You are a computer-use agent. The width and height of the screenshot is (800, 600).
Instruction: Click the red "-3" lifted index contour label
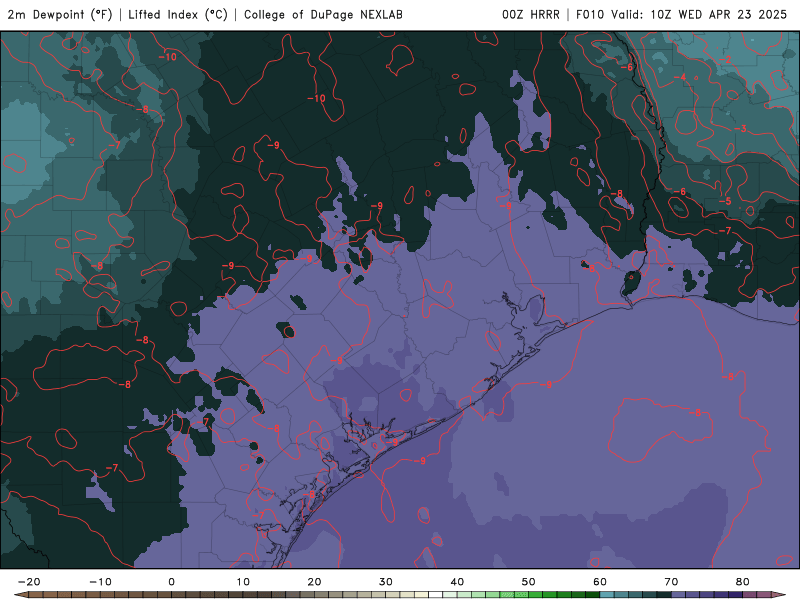tap(740, 129)
